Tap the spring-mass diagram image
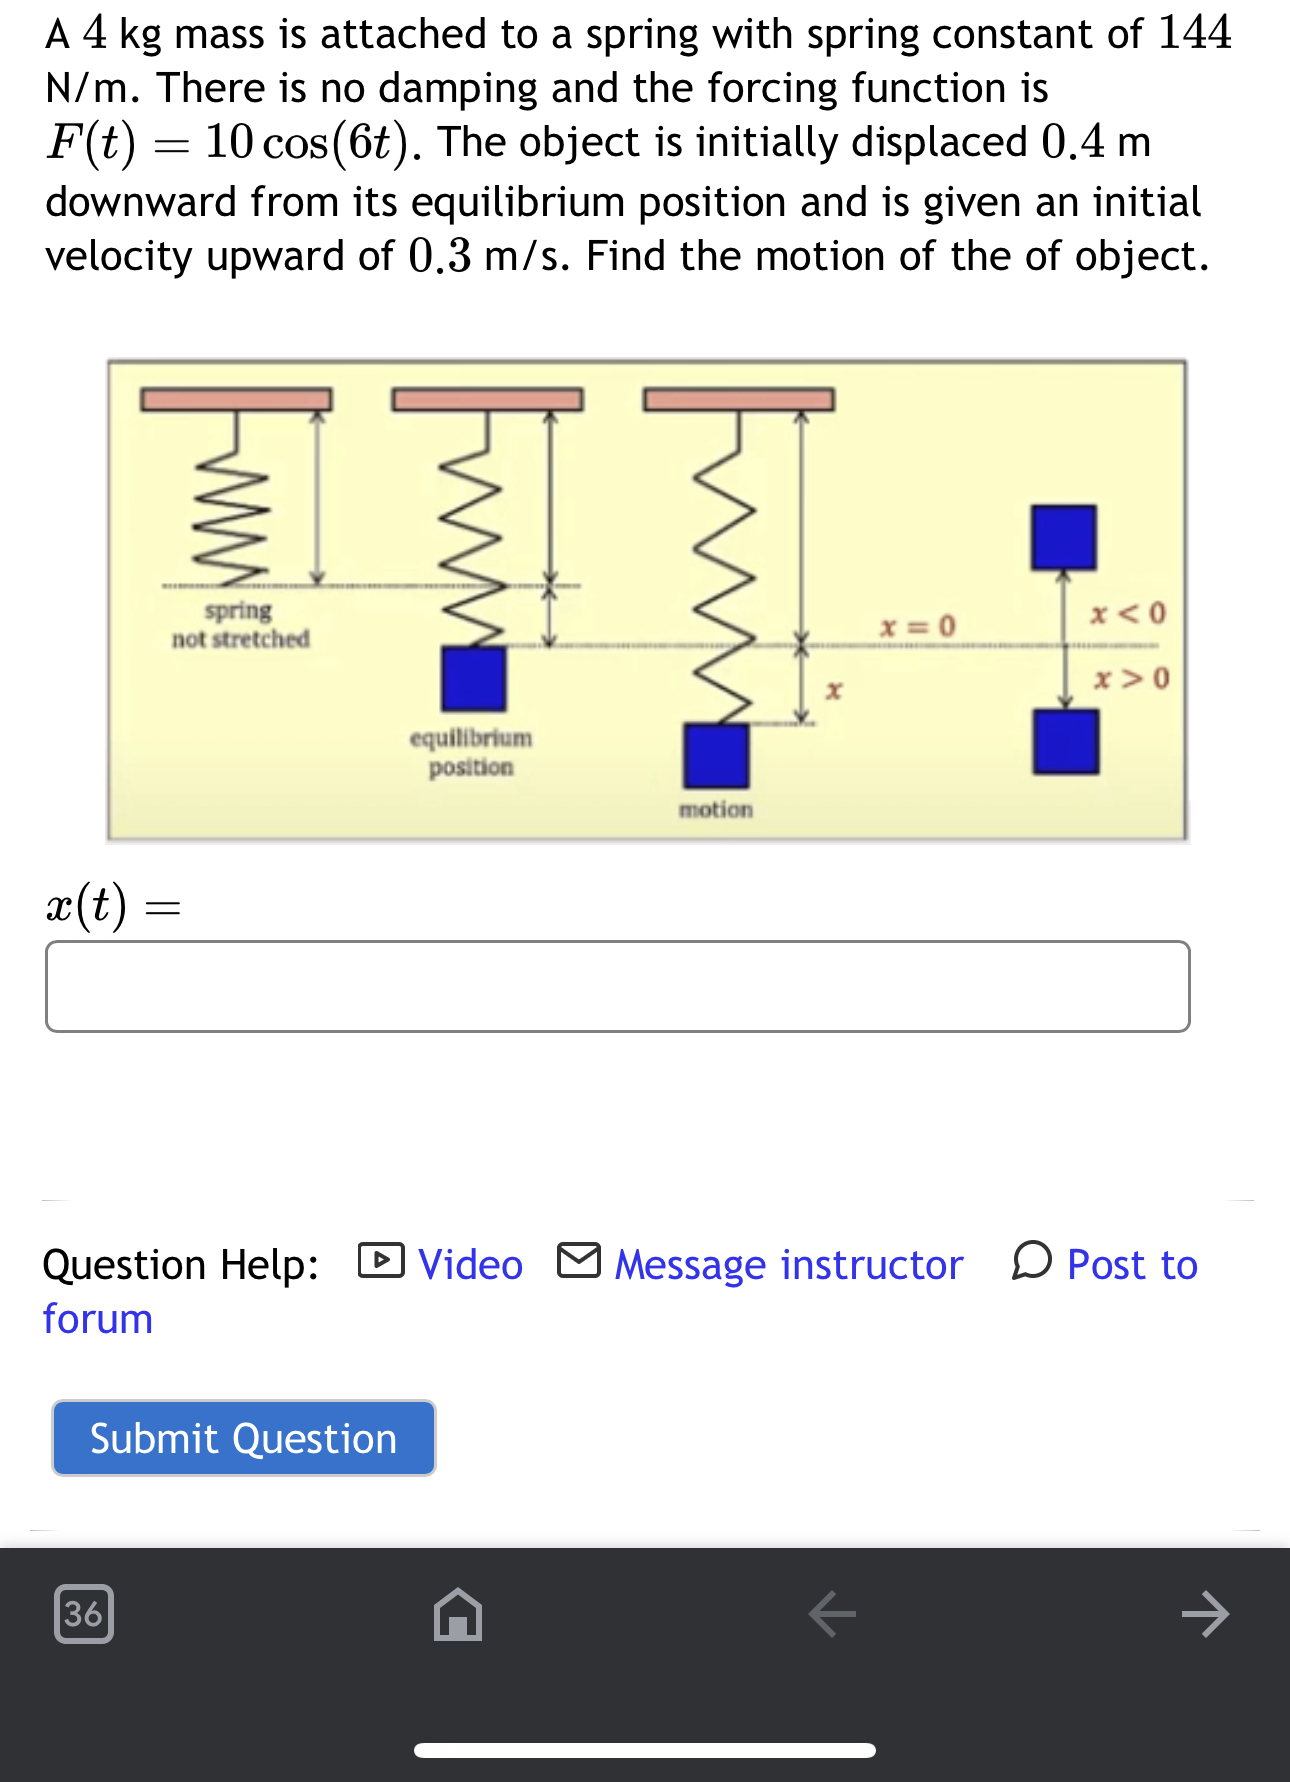Screen dimensions: 1290x1782 (645, 600)
